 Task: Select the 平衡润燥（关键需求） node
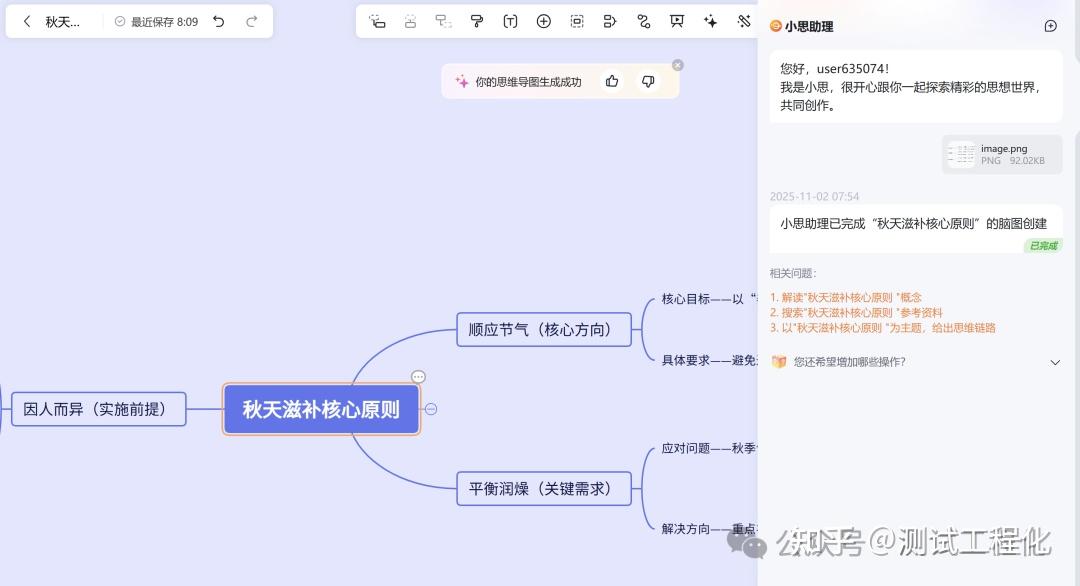click(544, 488)
